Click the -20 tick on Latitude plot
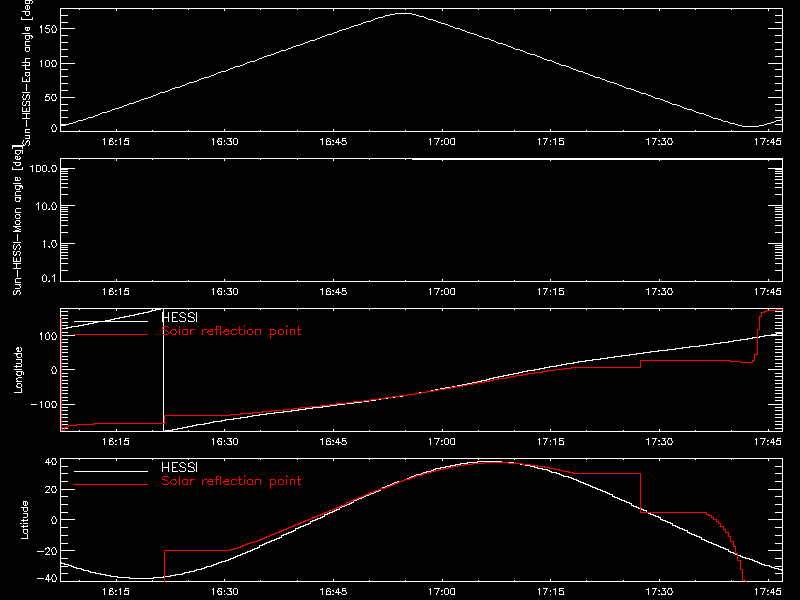Image resolution: width=800 pixels, height=600 pixels. tap(47, 551)
